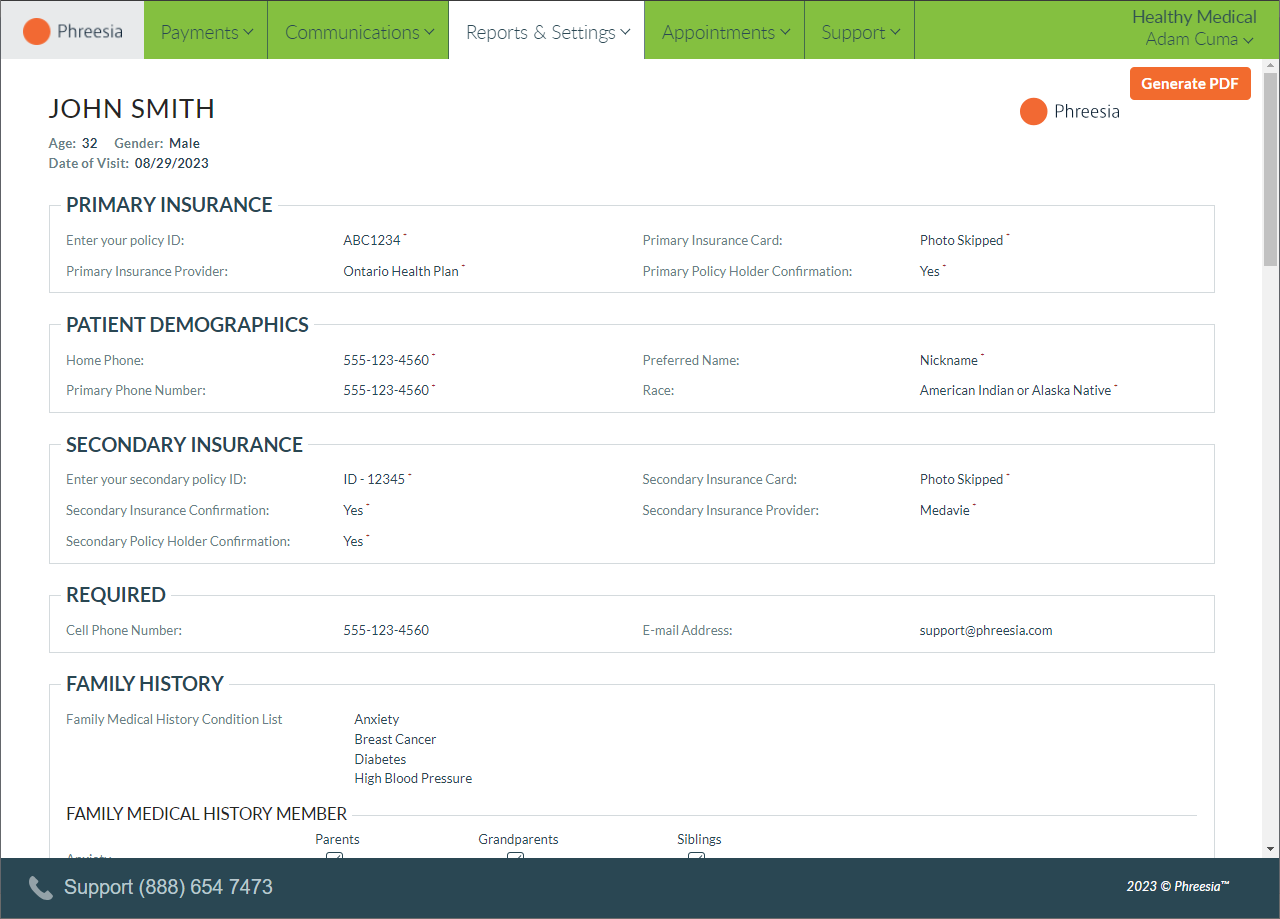Open the Support menu

860,32
